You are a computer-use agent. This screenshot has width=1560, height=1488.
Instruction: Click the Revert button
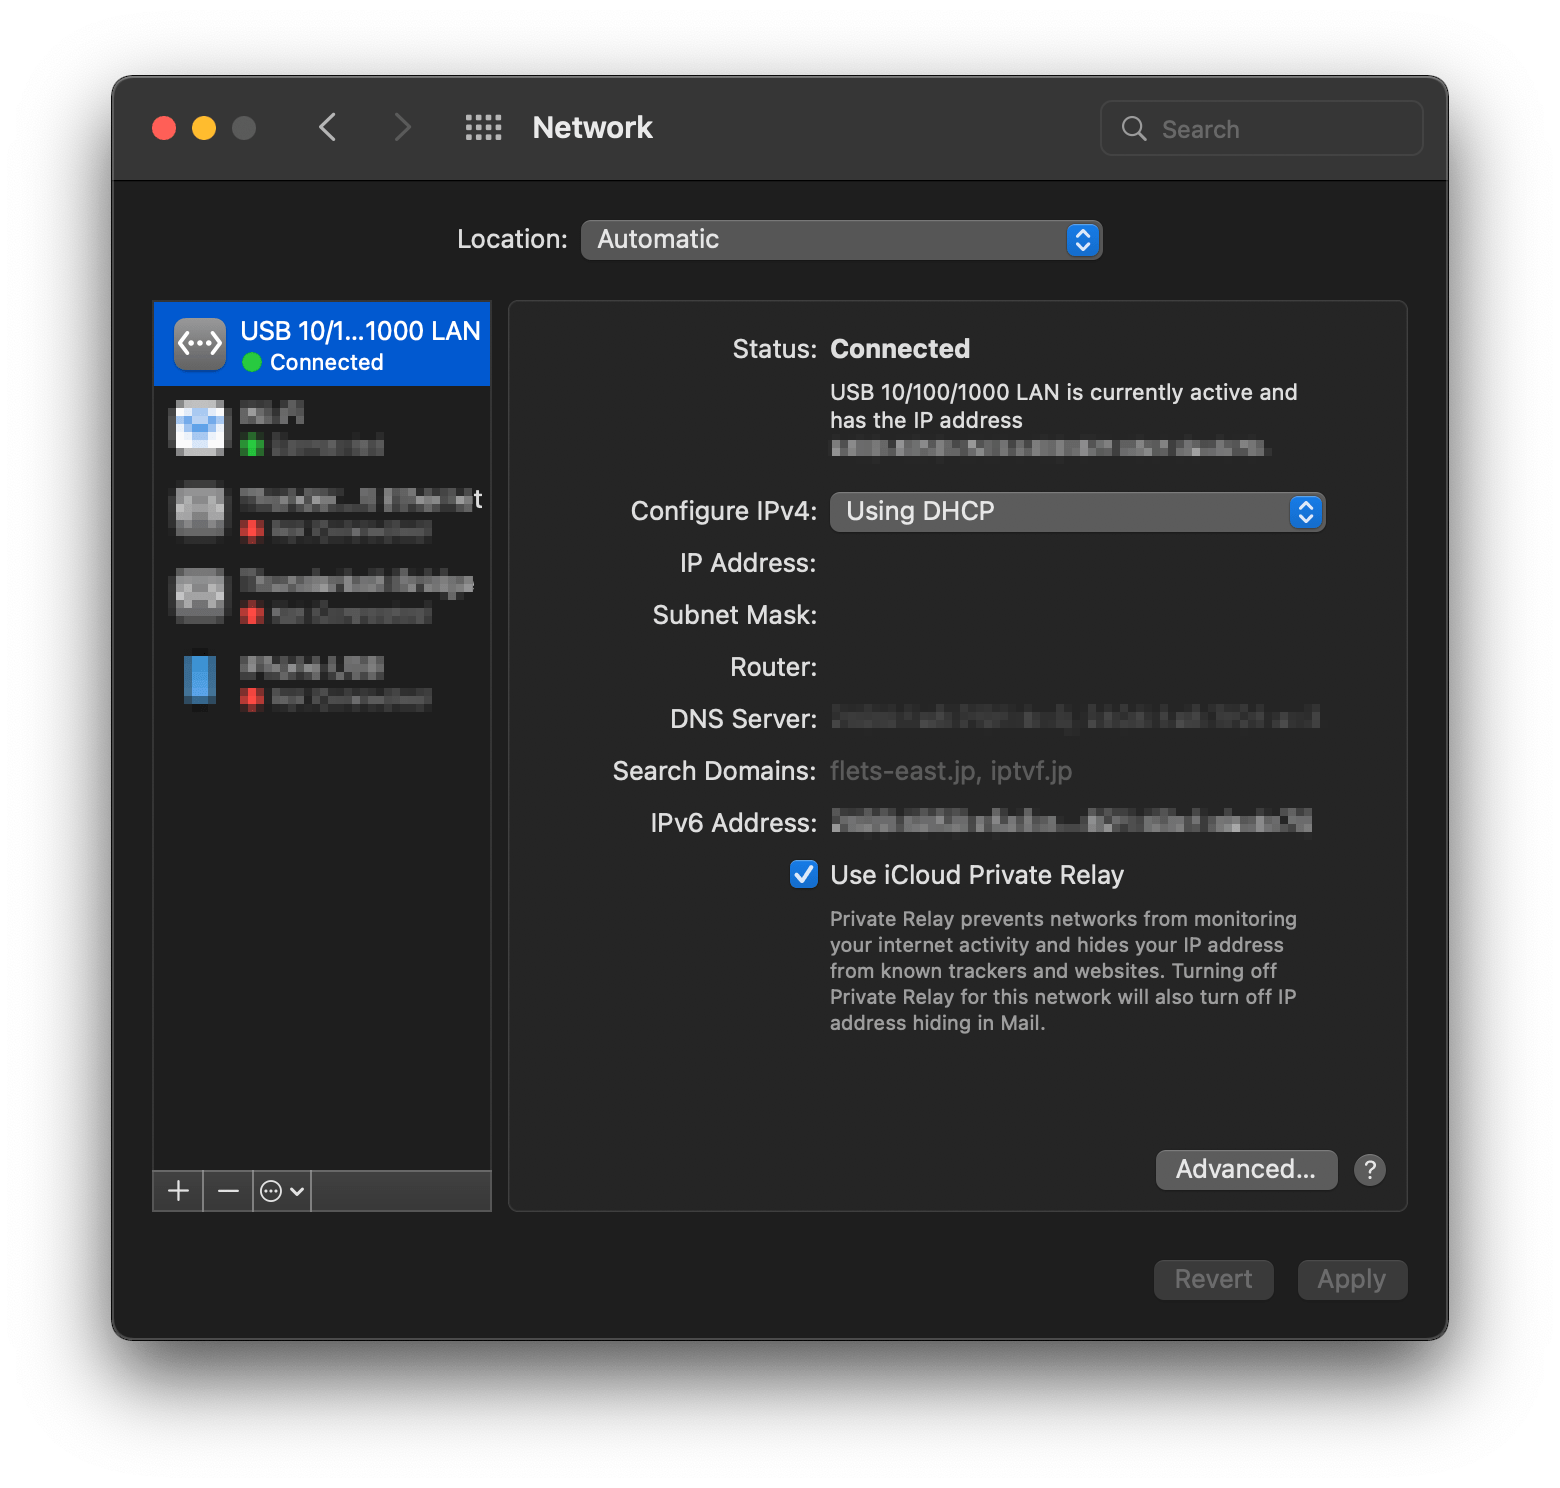pyautogui.click(x=1213, y=1280)
